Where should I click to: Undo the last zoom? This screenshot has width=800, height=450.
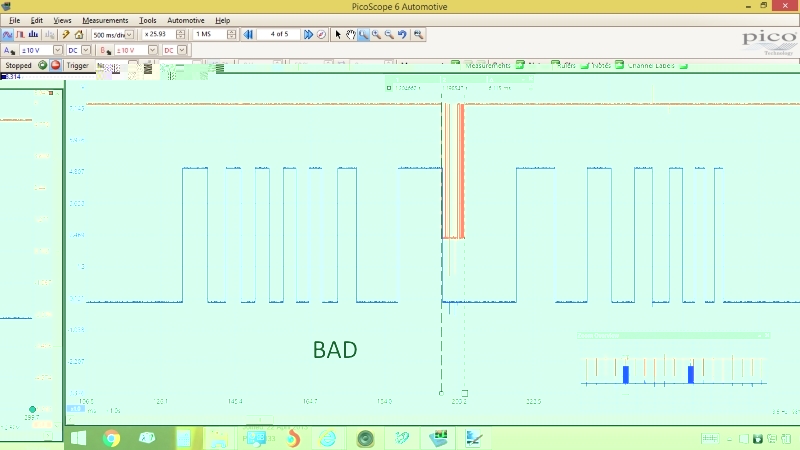click(402, 34)
